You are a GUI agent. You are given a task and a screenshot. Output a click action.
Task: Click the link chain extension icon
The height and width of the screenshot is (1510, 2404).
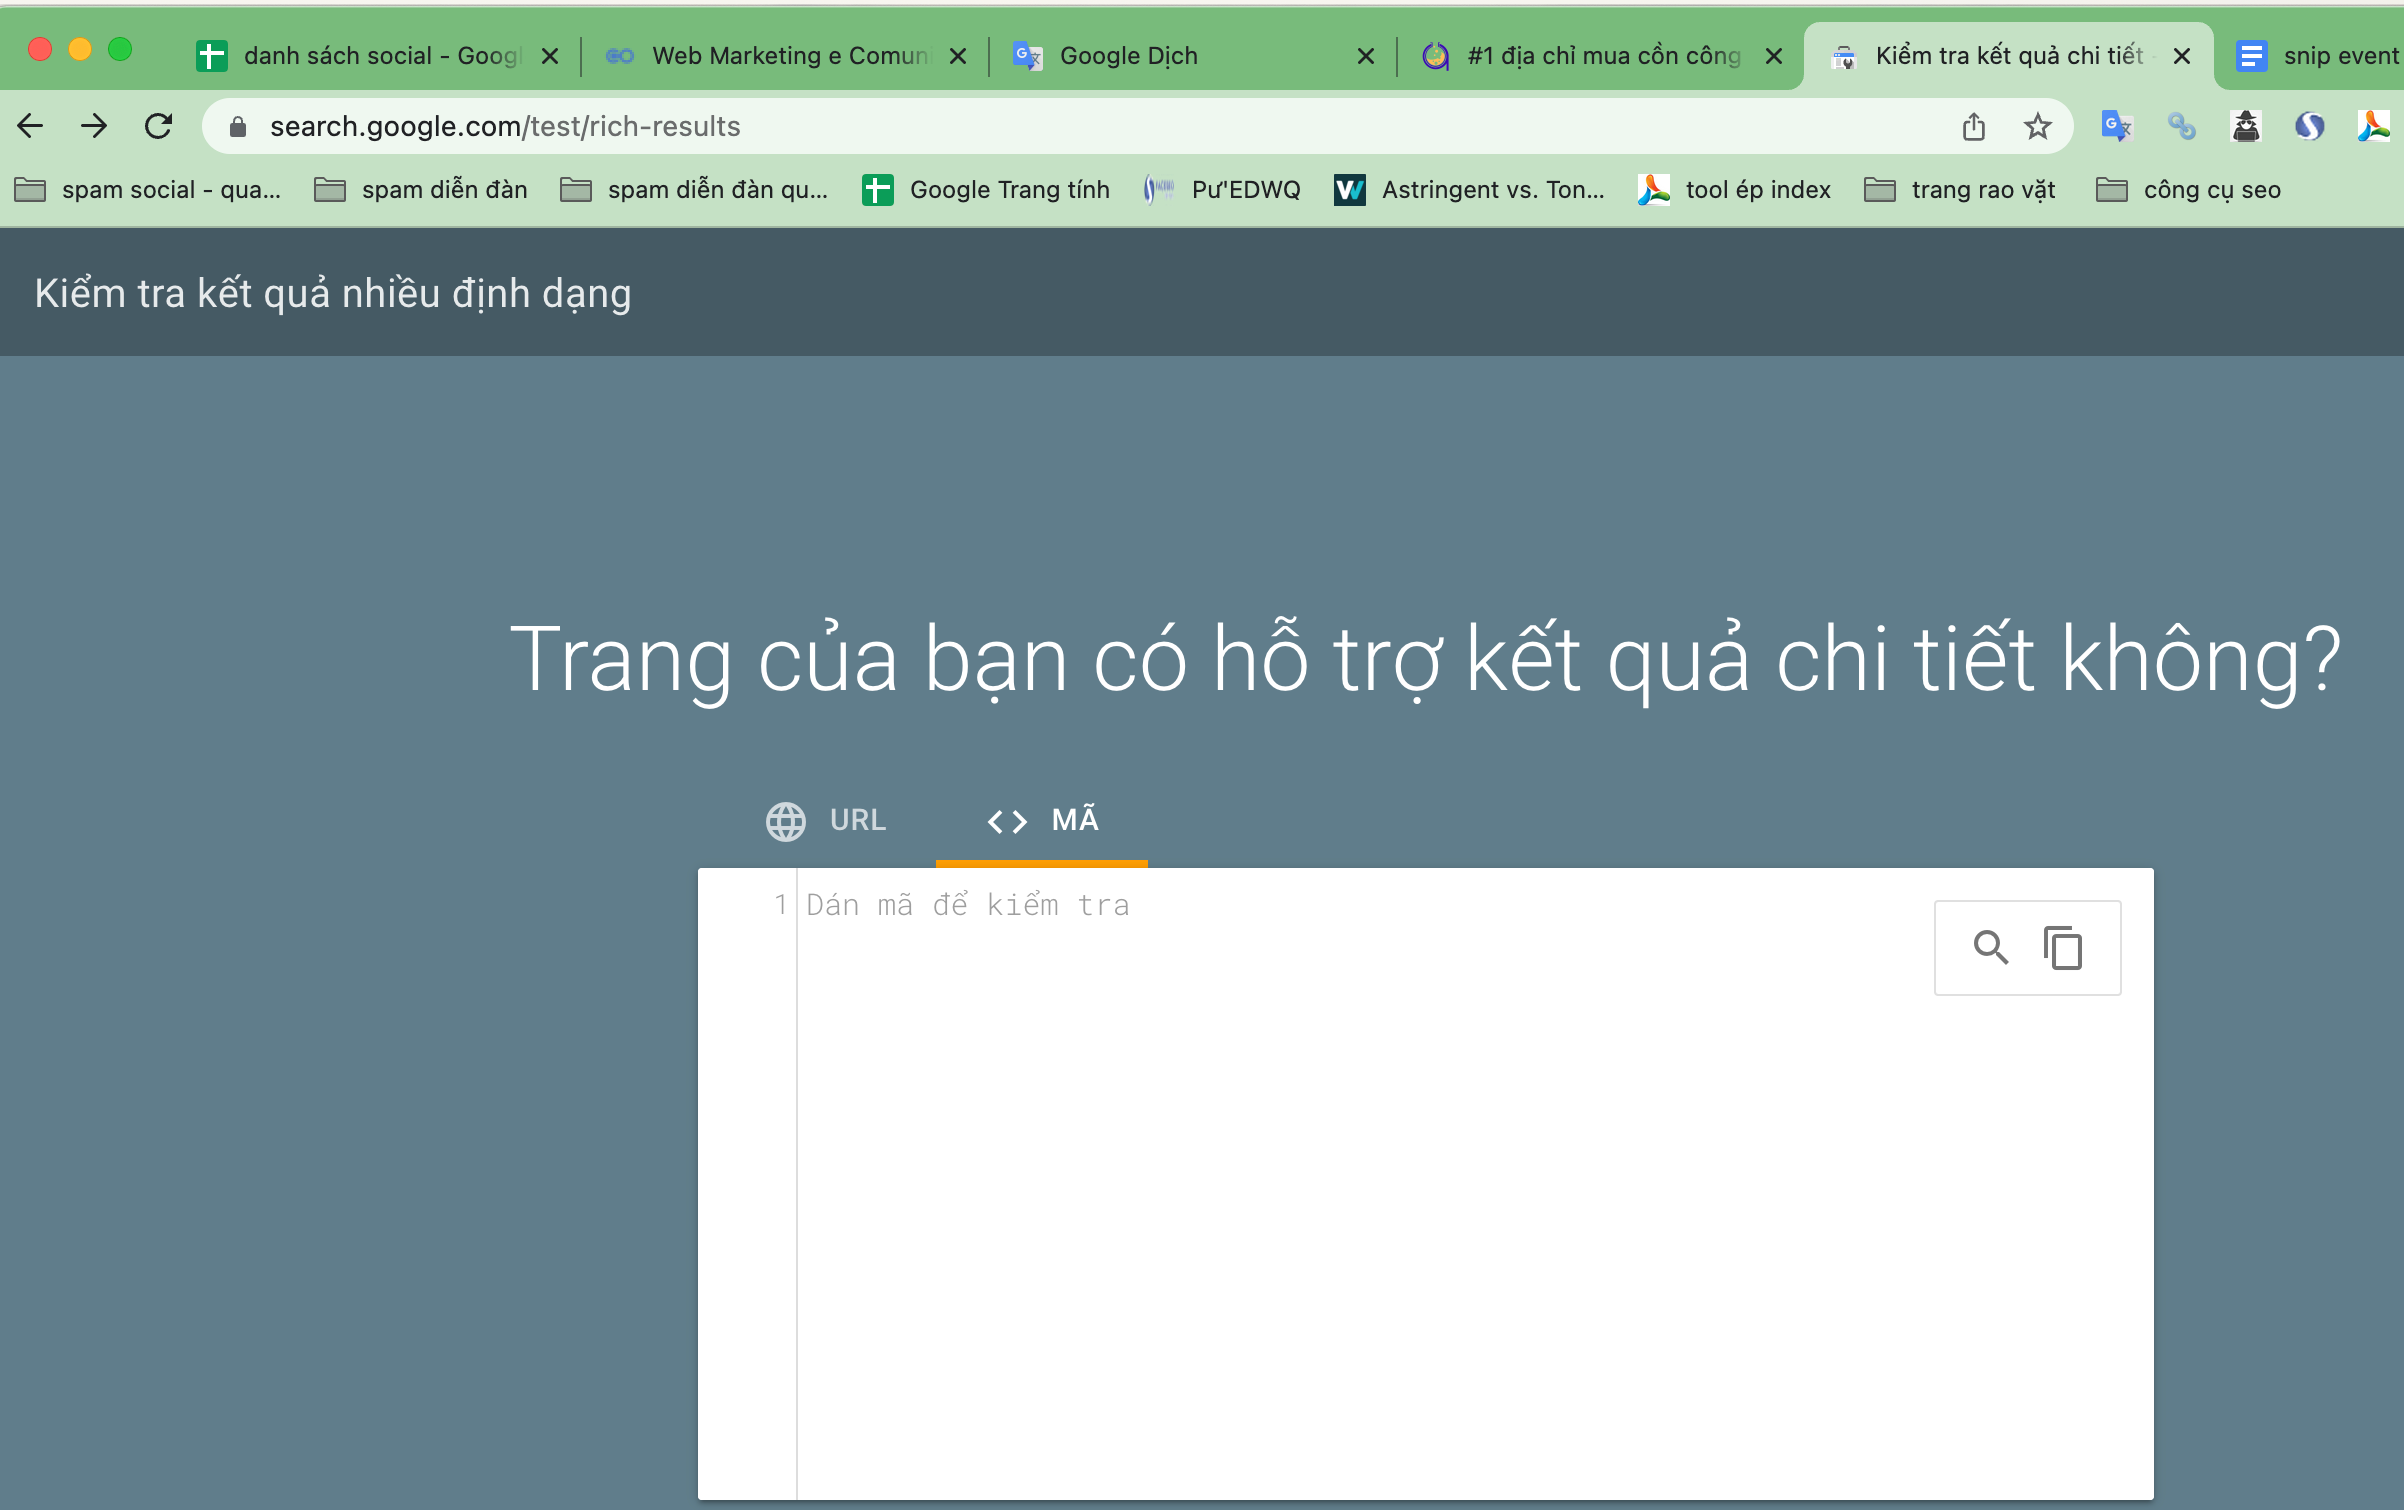point(2181,126)
